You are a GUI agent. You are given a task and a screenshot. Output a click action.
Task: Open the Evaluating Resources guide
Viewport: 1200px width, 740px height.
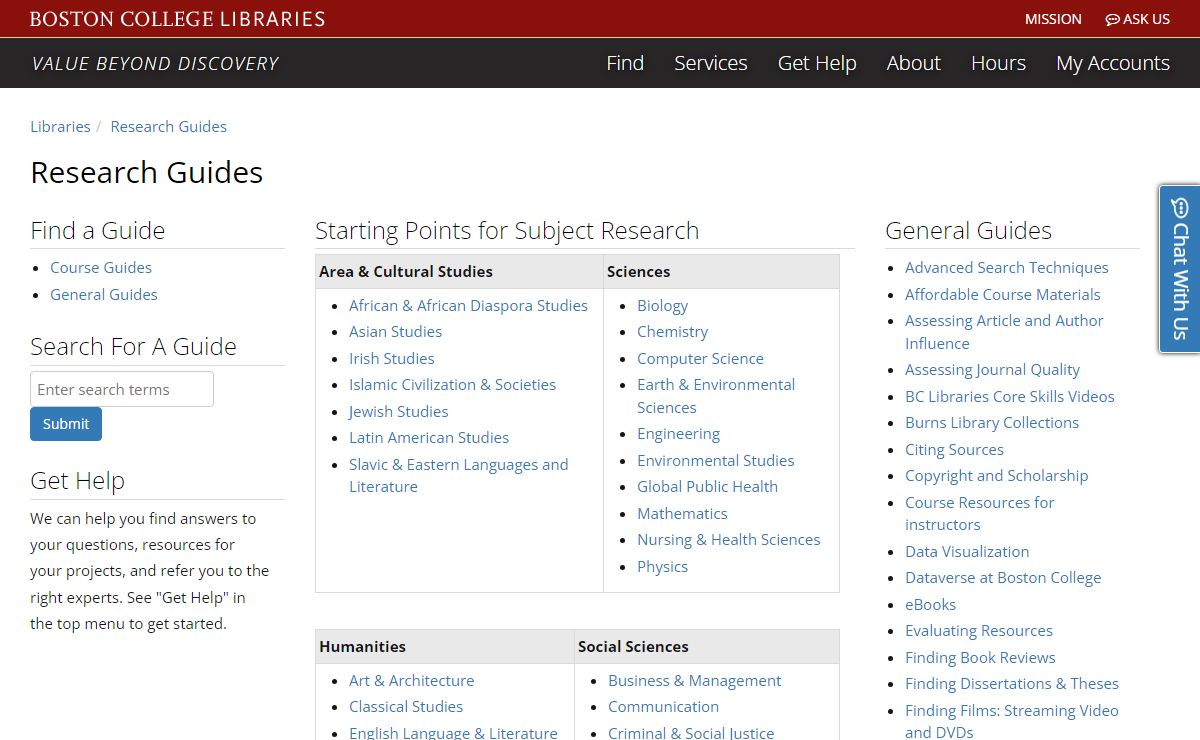(x=978, y=630)
